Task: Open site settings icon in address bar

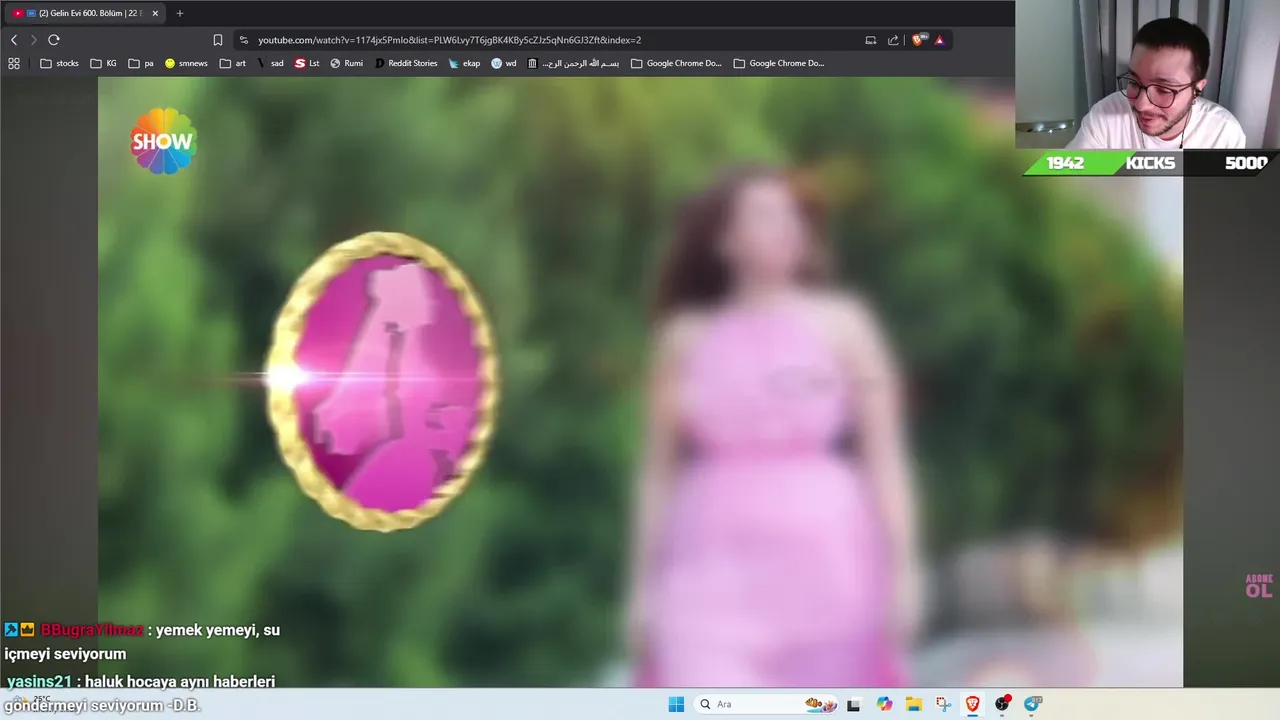Action: 244,40
